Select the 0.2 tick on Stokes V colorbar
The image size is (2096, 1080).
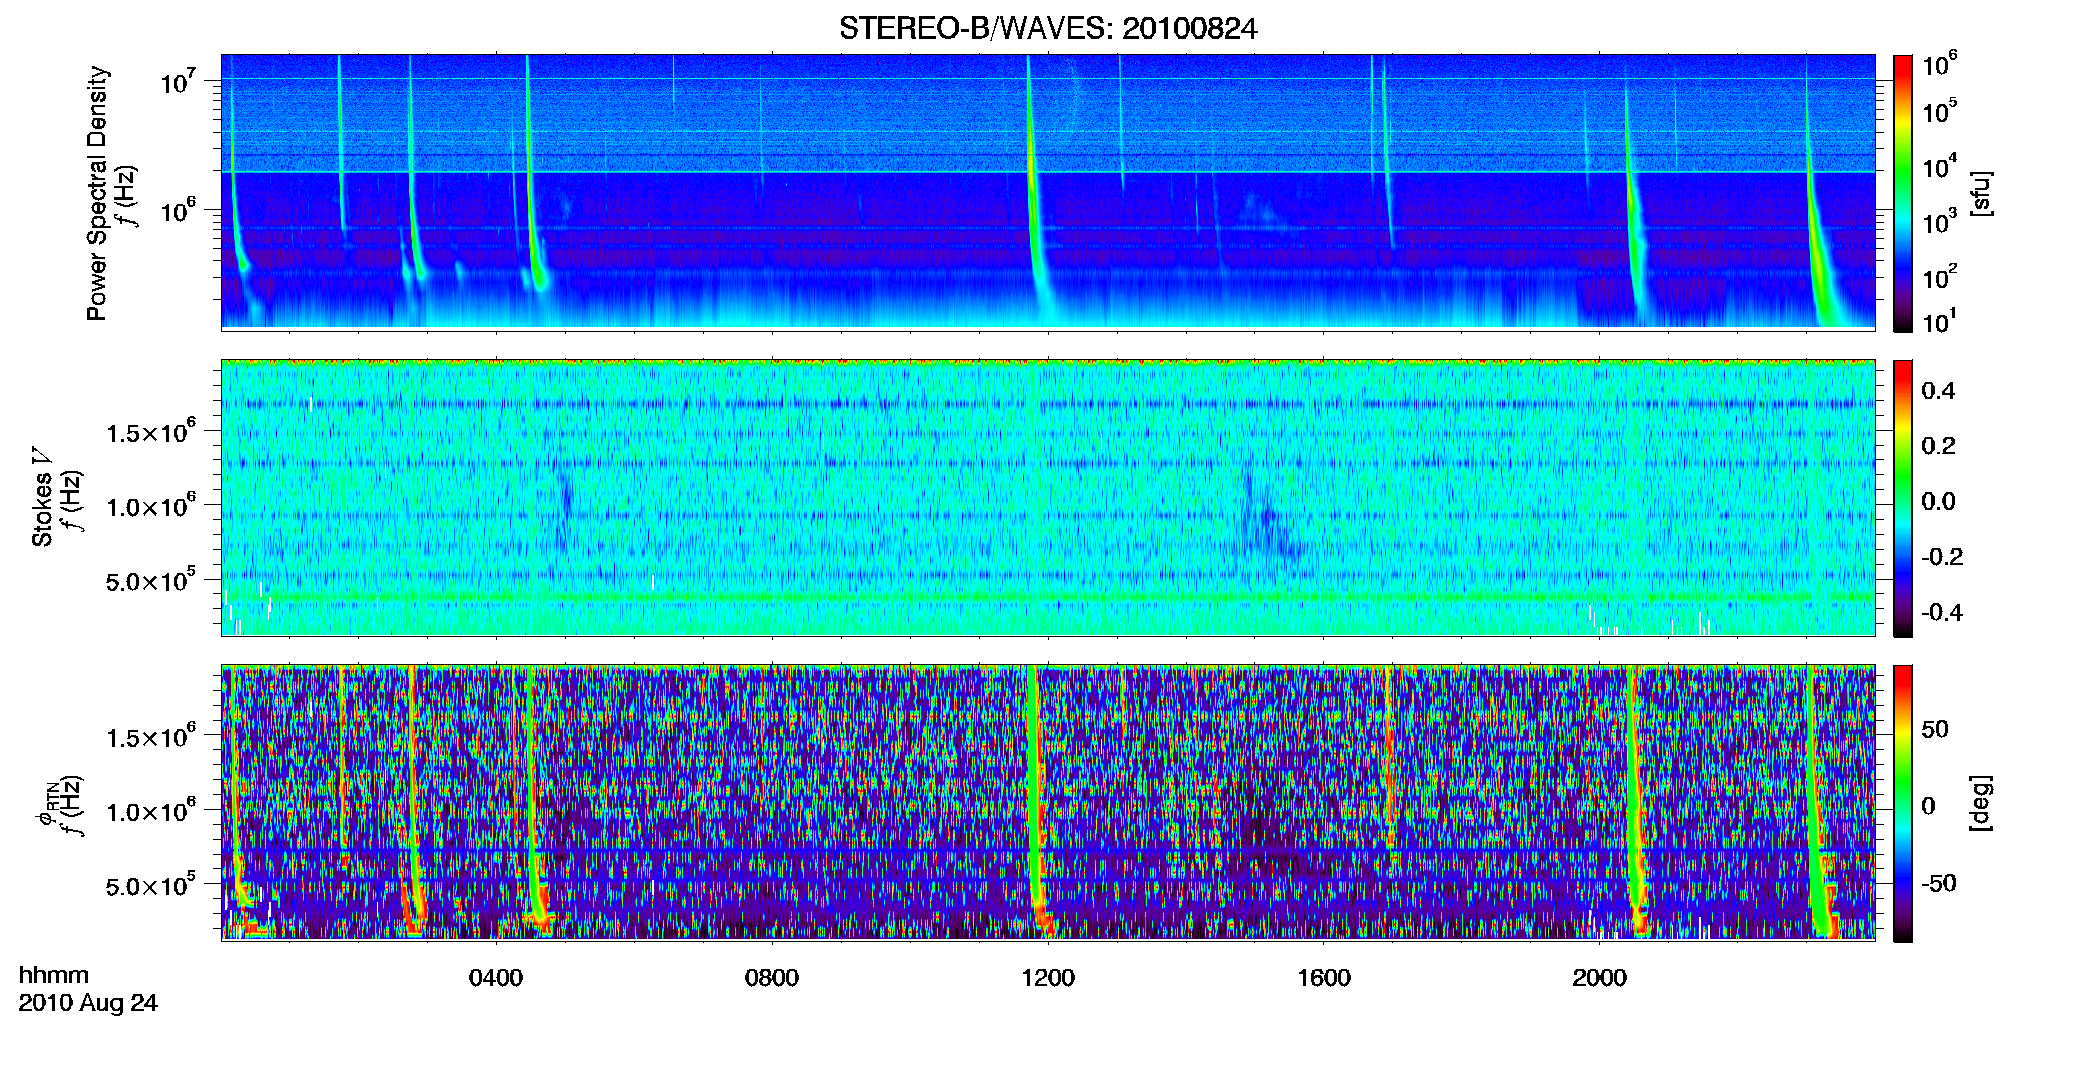(x=1938, y=446)
